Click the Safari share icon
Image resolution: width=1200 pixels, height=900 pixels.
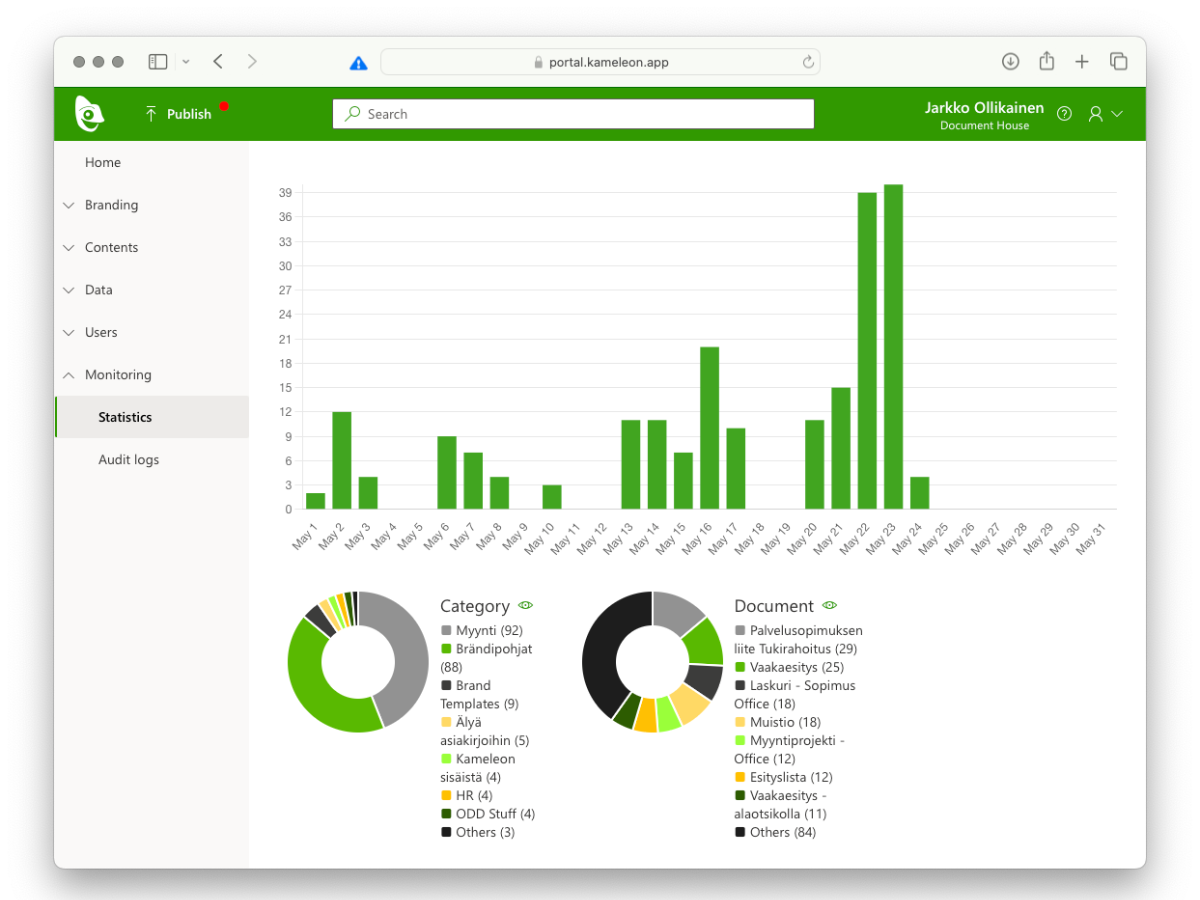coord(1046,62)
